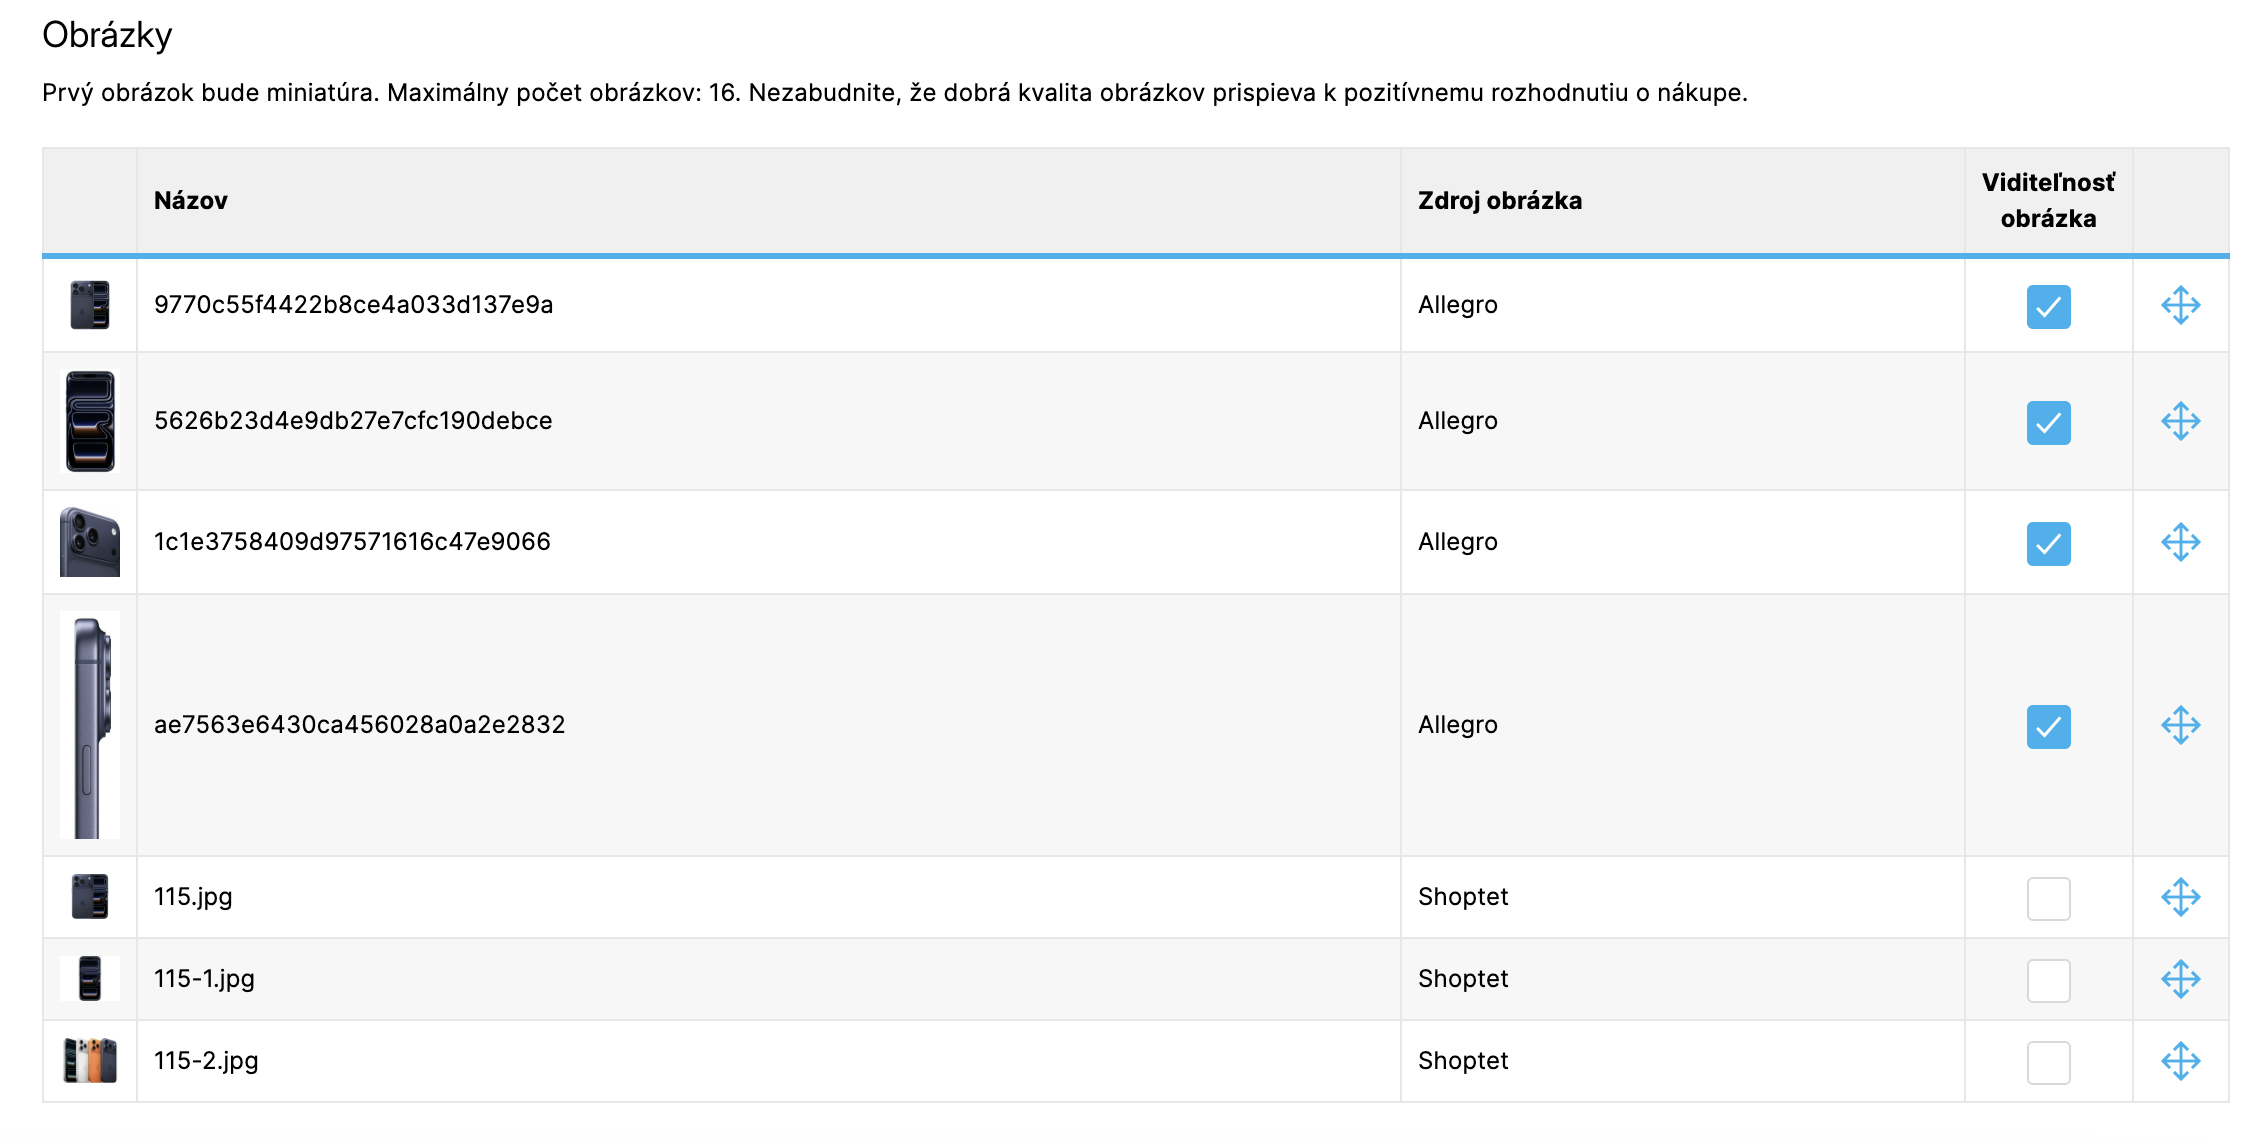
Task: Enable visibility checkbox for 115-1.jpg
Action: click(x=2048, y=981)
